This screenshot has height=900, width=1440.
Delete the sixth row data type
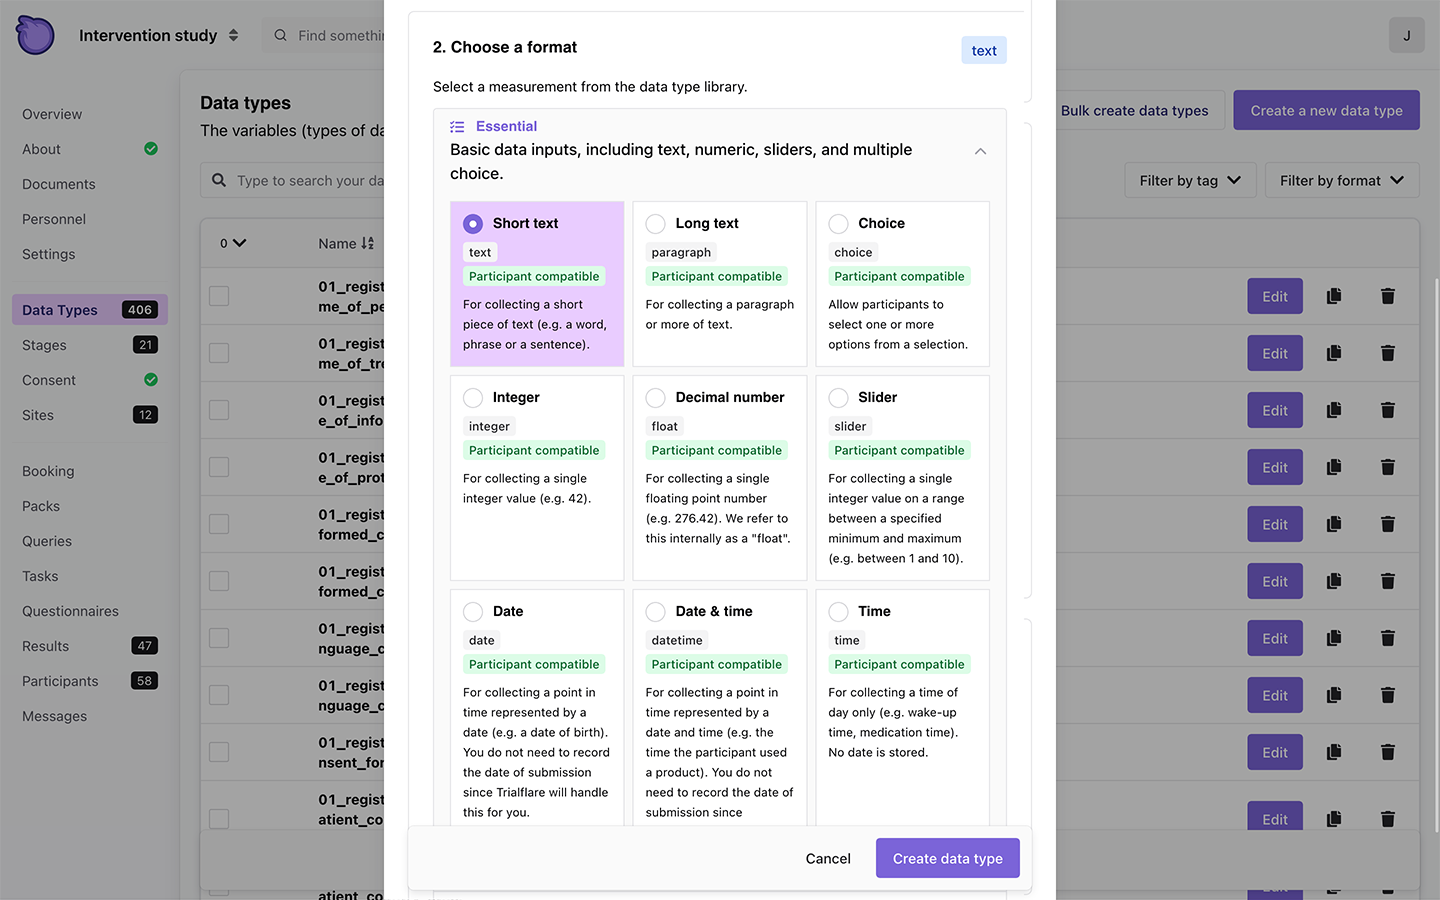(x=1388, y=581)
